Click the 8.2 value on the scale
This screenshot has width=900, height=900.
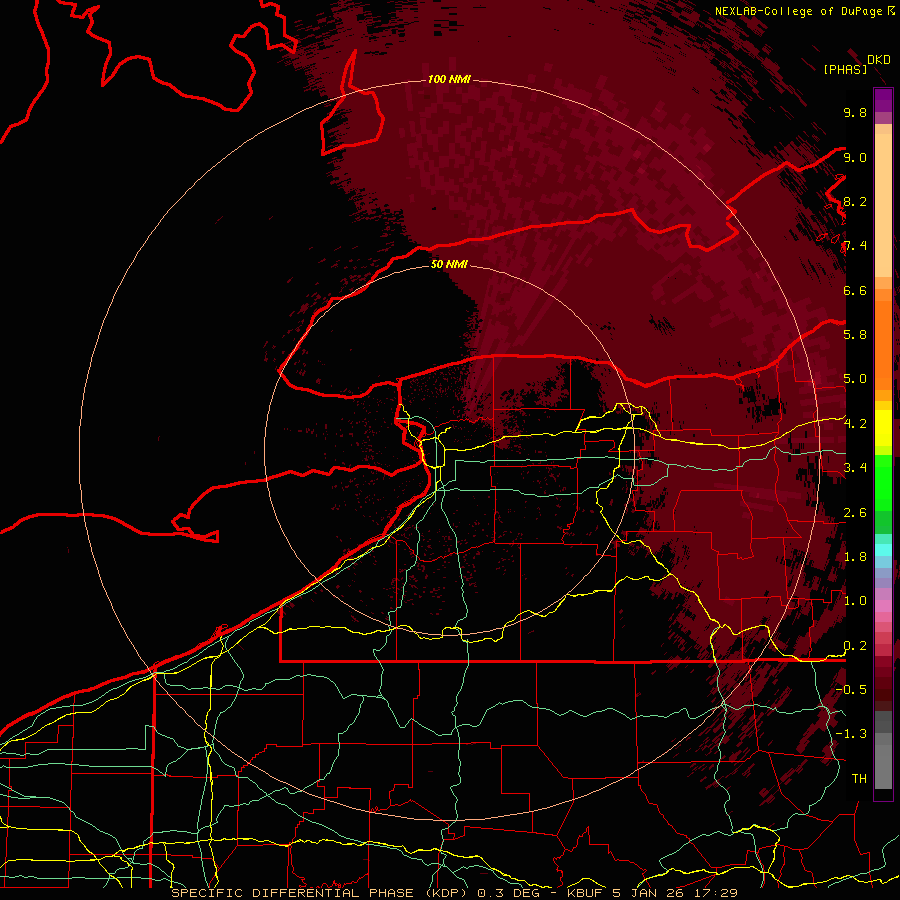tap(855, 201)
